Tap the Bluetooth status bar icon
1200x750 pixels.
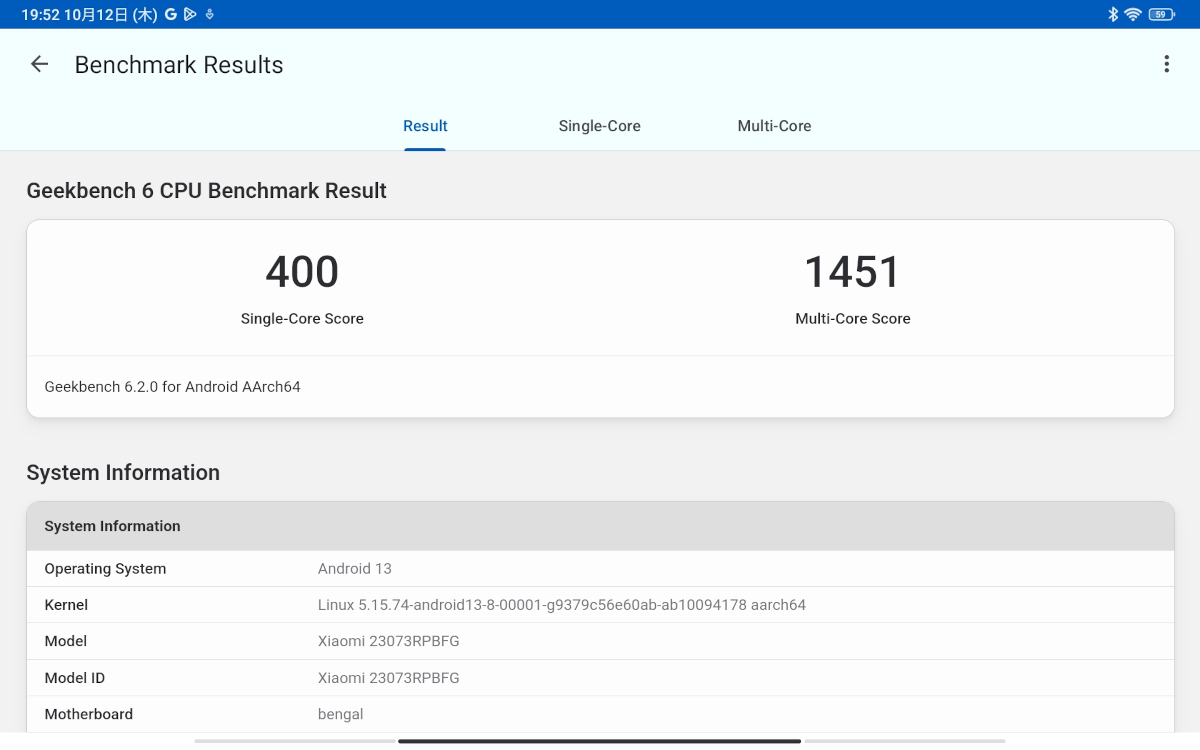point(1112,14)
